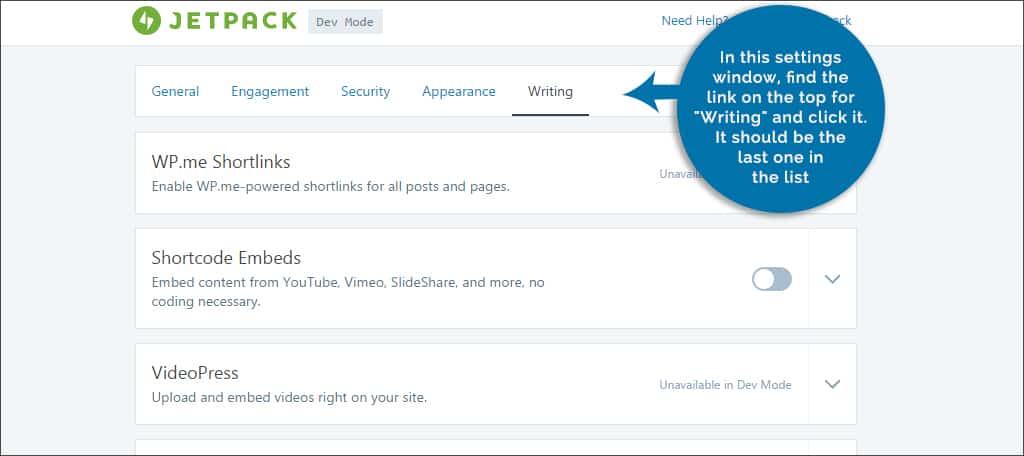Select the Writing tab
Screen dimensions: 1024x456
pos(551,91)
